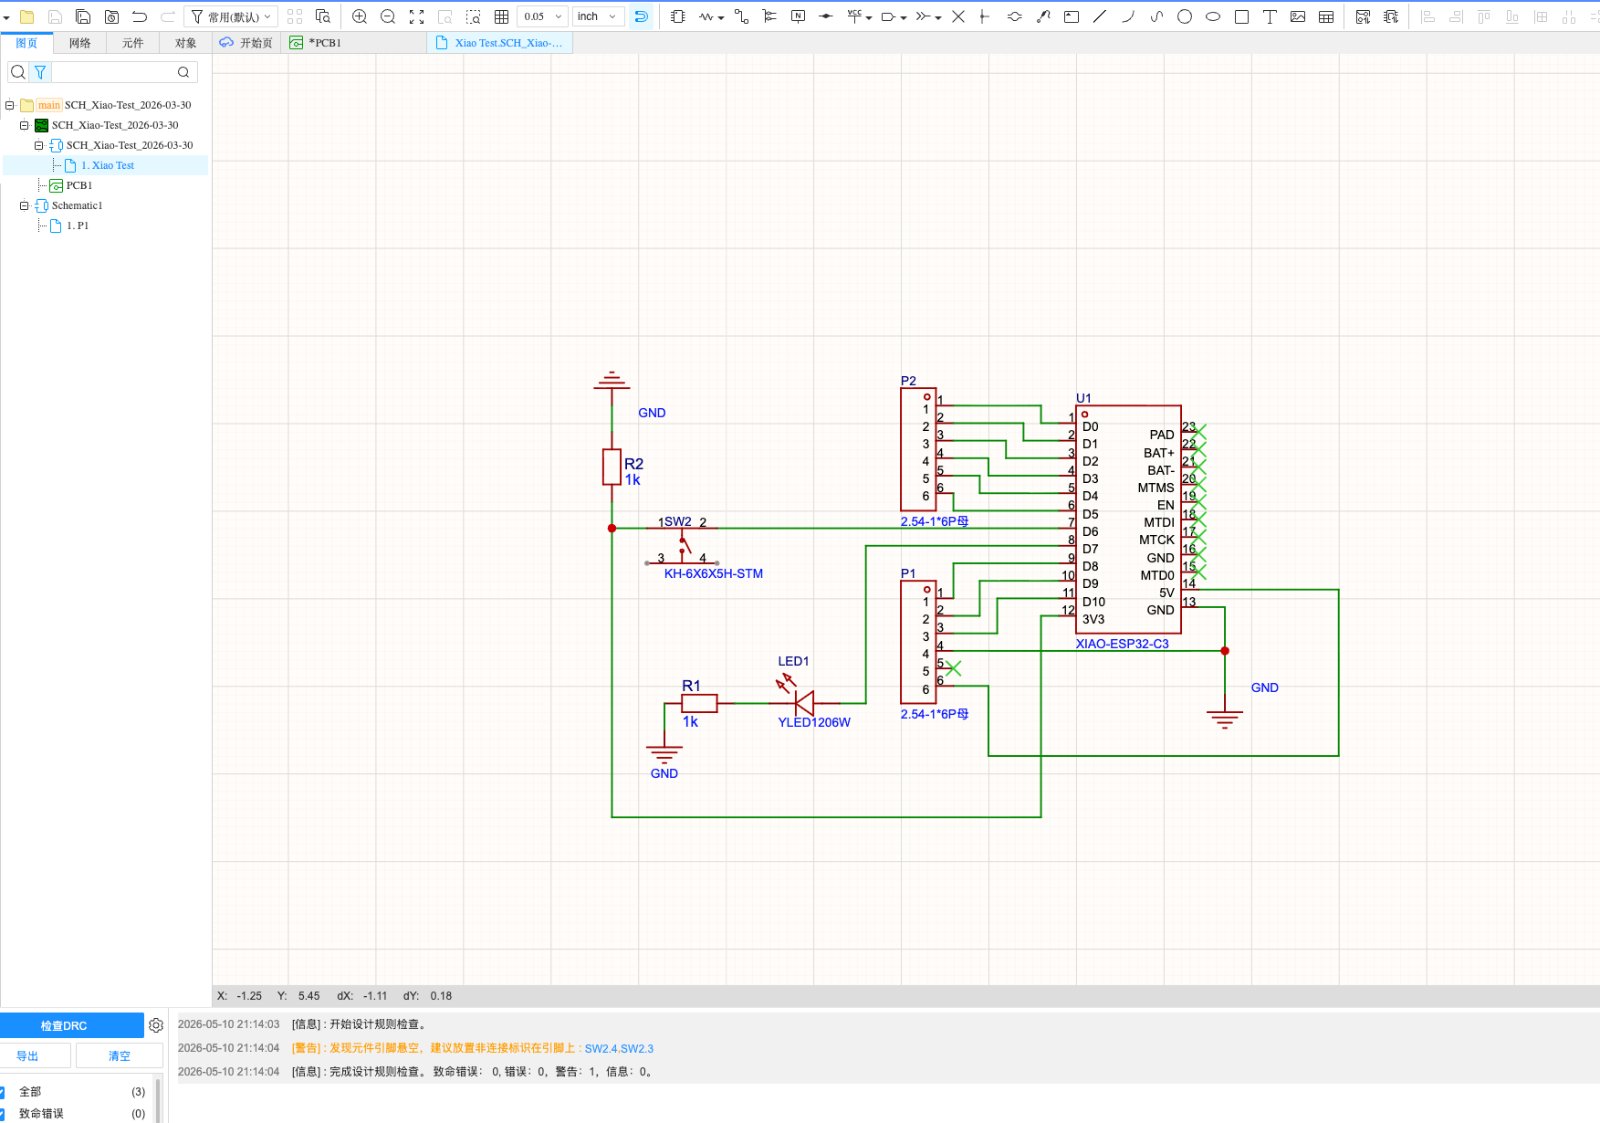
Task: Open the 开始页 document tab
Action: [x=246, y=43]
